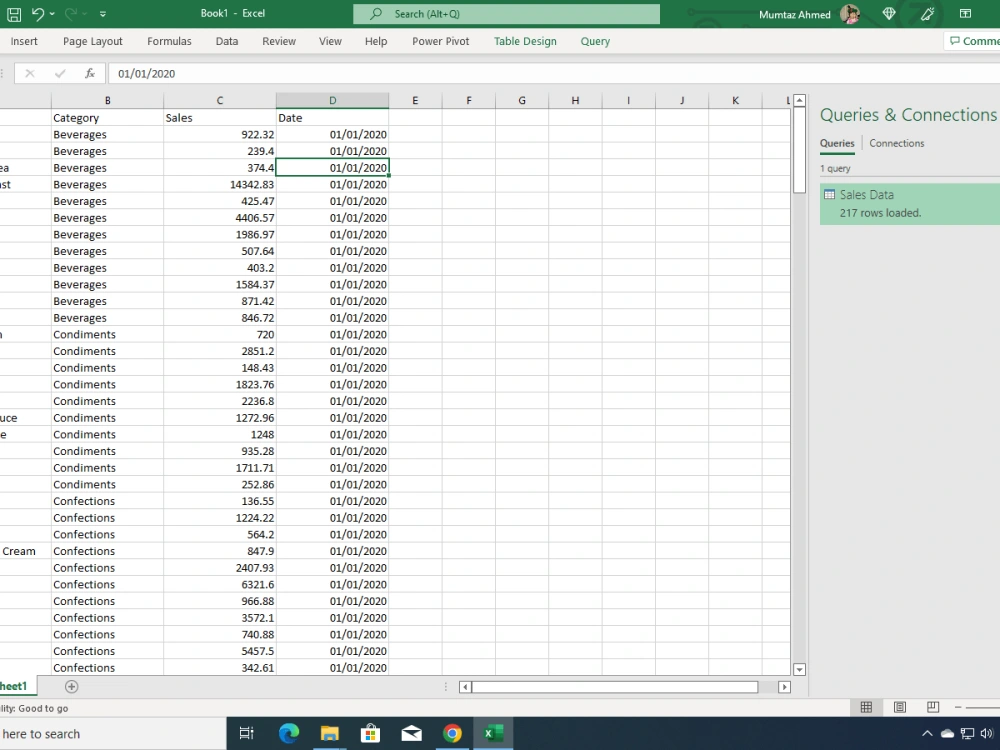
Task: Click the New Sheet plus button
Action: 70,686
